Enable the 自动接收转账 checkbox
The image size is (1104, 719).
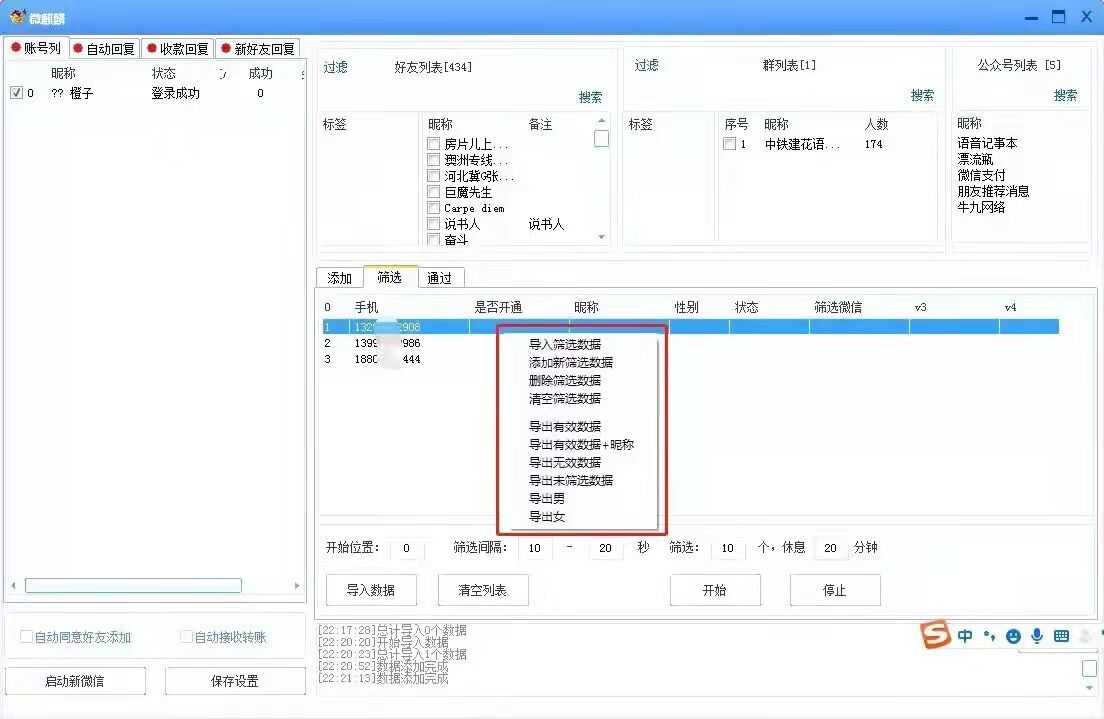[185, 637]
